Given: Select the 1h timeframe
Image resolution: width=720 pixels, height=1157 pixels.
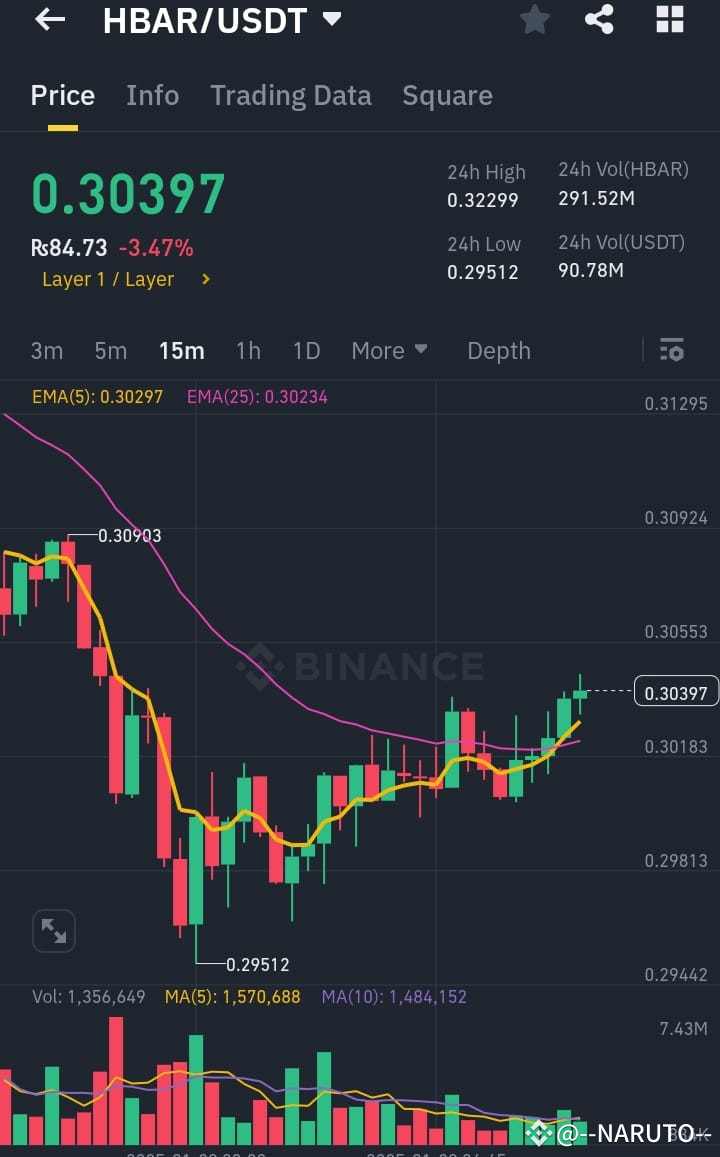Looking at the screenshot, I should (x=248, y=350).
